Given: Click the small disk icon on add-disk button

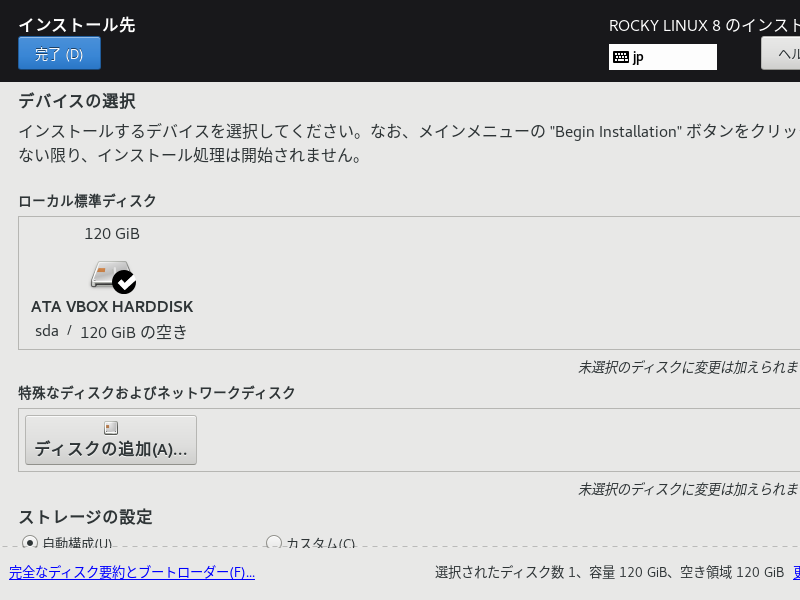Looking at the screenshot, I should tap(111, 428).
